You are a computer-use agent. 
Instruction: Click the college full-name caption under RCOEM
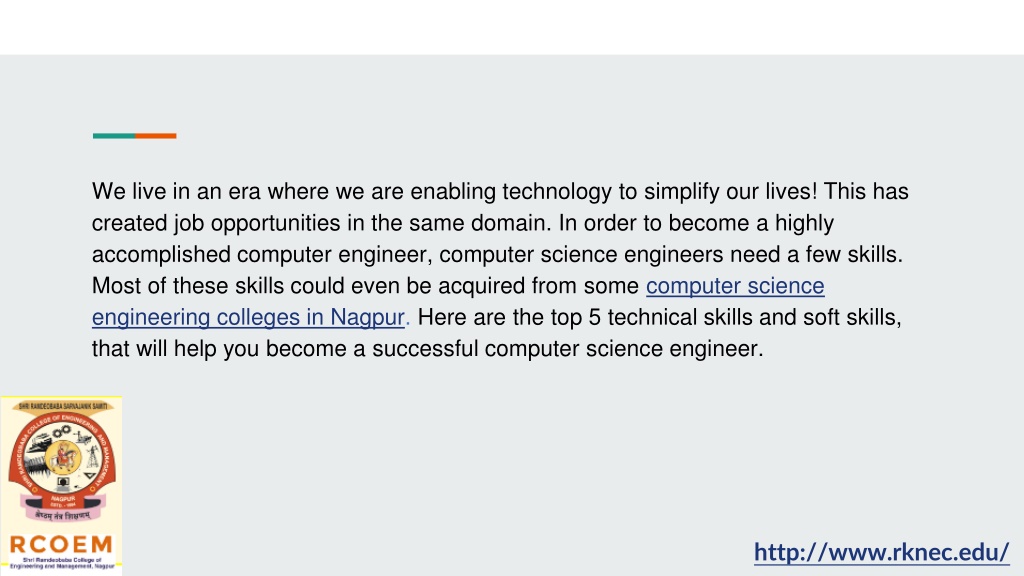[61, 563]
